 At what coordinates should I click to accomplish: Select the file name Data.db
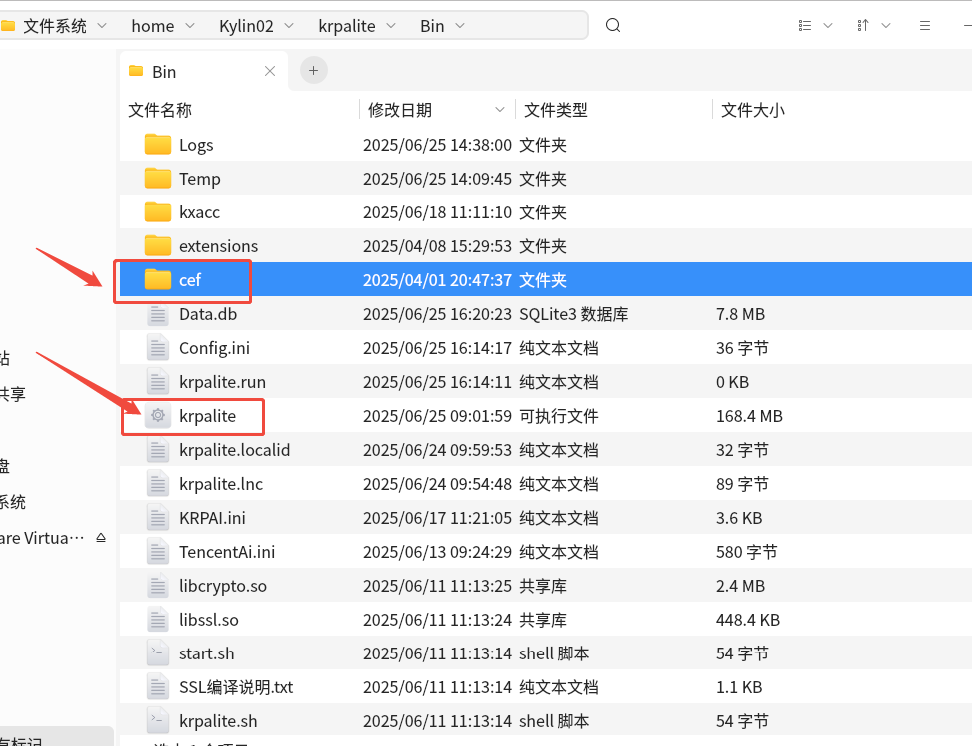[x=208, y=314]
